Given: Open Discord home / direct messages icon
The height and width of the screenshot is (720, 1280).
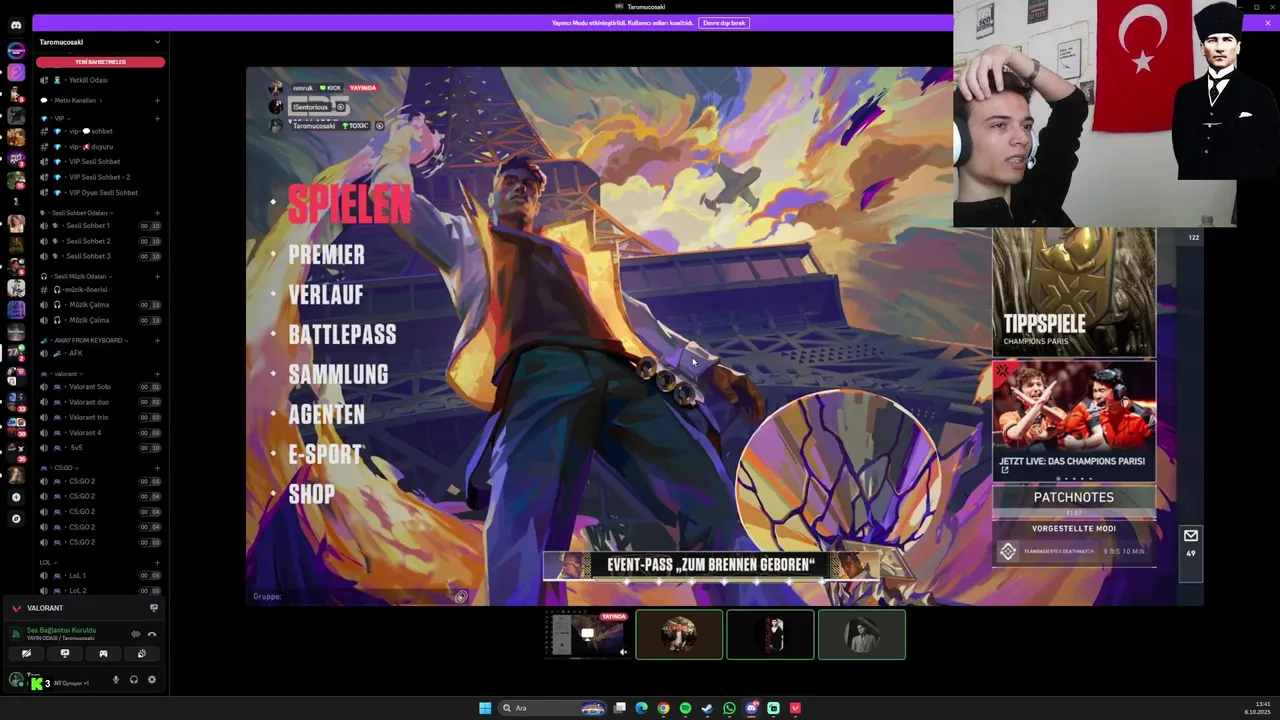Looking at the screenshot, I should 16,24.
